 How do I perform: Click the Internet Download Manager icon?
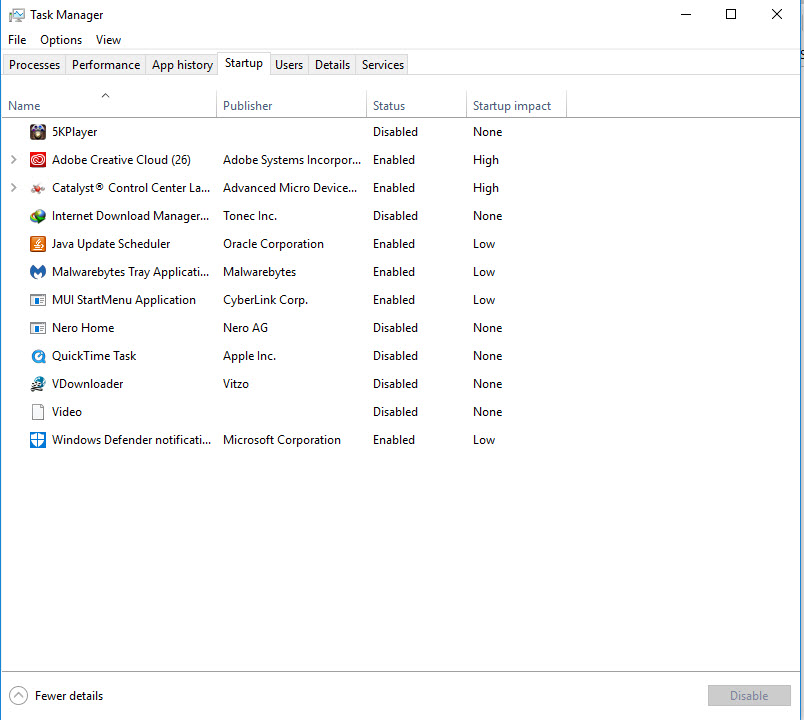point(38,216)
